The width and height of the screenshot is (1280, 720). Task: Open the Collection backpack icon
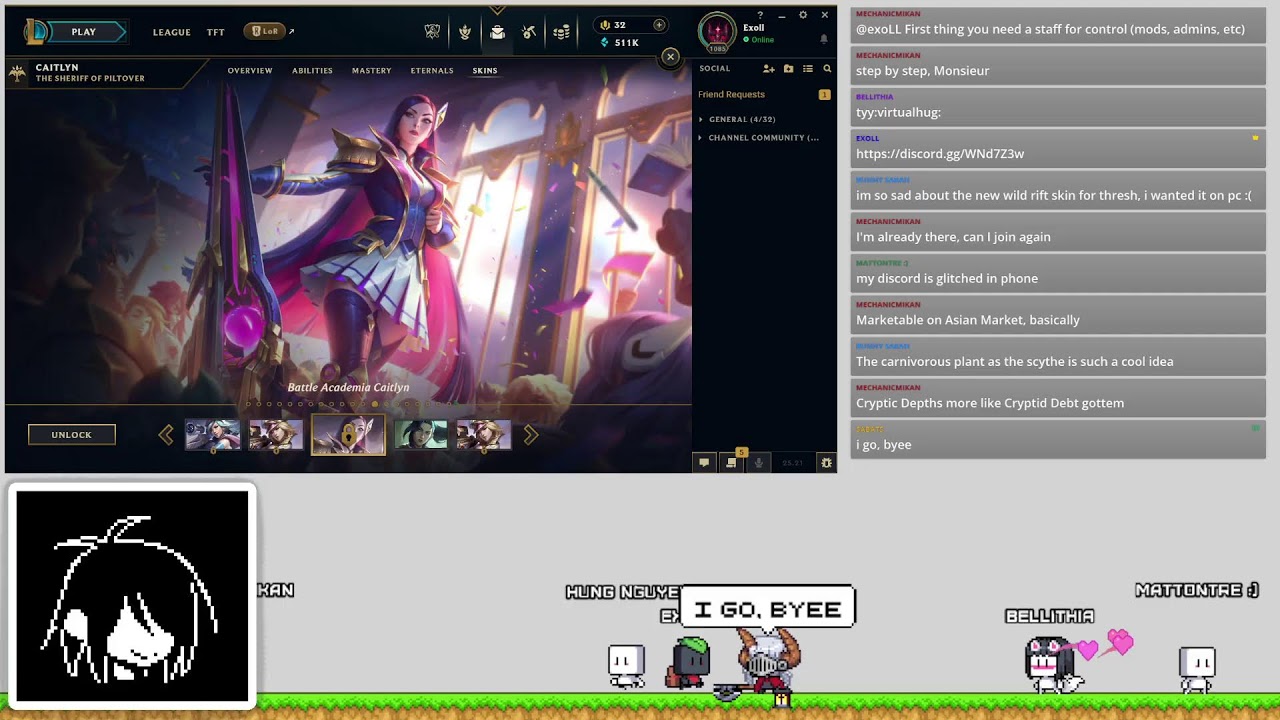click(x=497, y=32)
